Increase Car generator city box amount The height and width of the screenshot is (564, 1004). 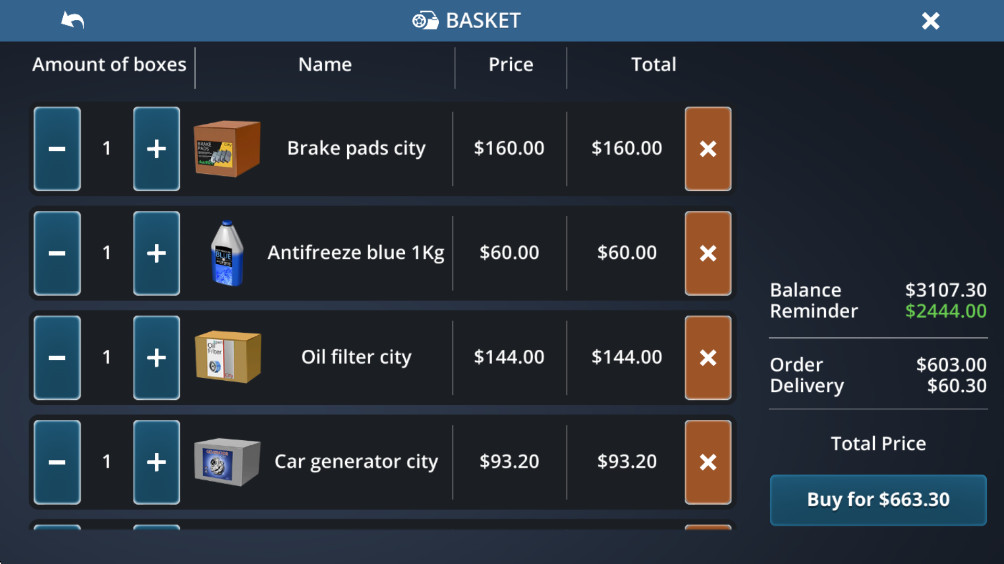156,462
